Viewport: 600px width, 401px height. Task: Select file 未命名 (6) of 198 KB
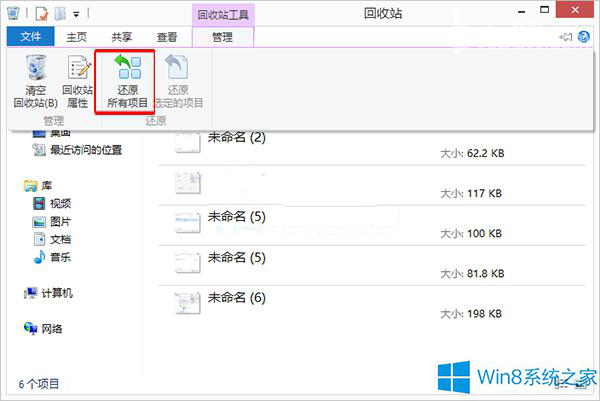click(x=372, y=305)
